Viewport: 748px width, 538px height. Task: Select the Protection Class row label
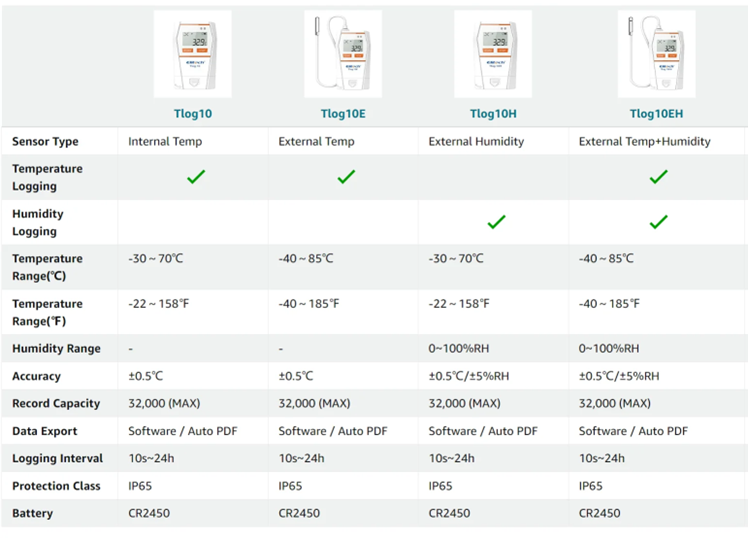tap(56, 486)
